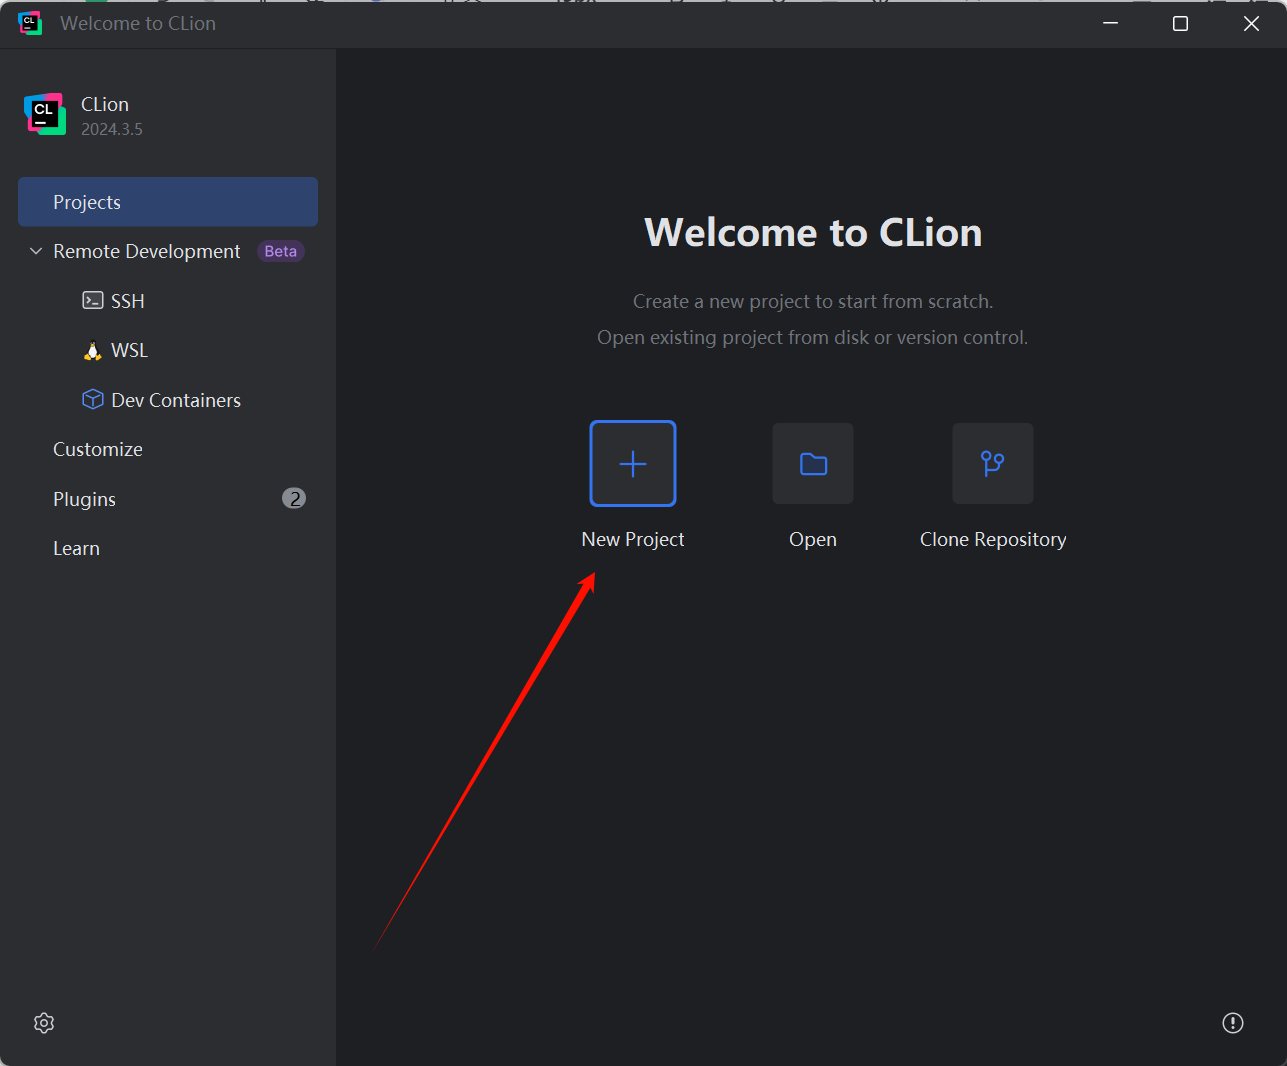Select the WSL remote development icon
Viewport: 1287px width, 1066px height.
tap(92, 350)
